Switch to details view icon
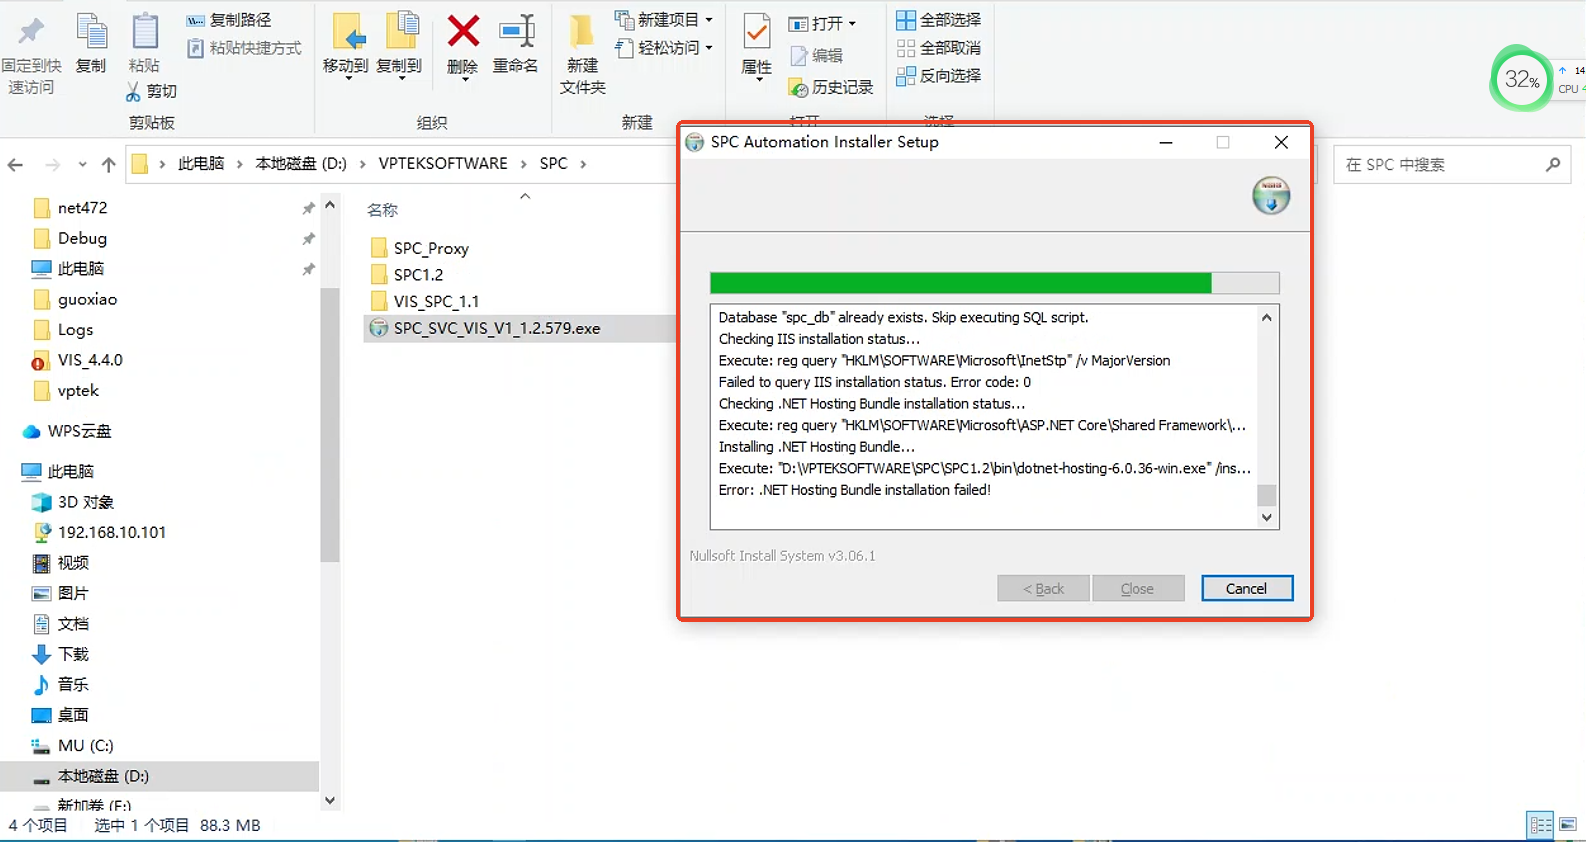1586x842 pixels. click(1541, 825)
